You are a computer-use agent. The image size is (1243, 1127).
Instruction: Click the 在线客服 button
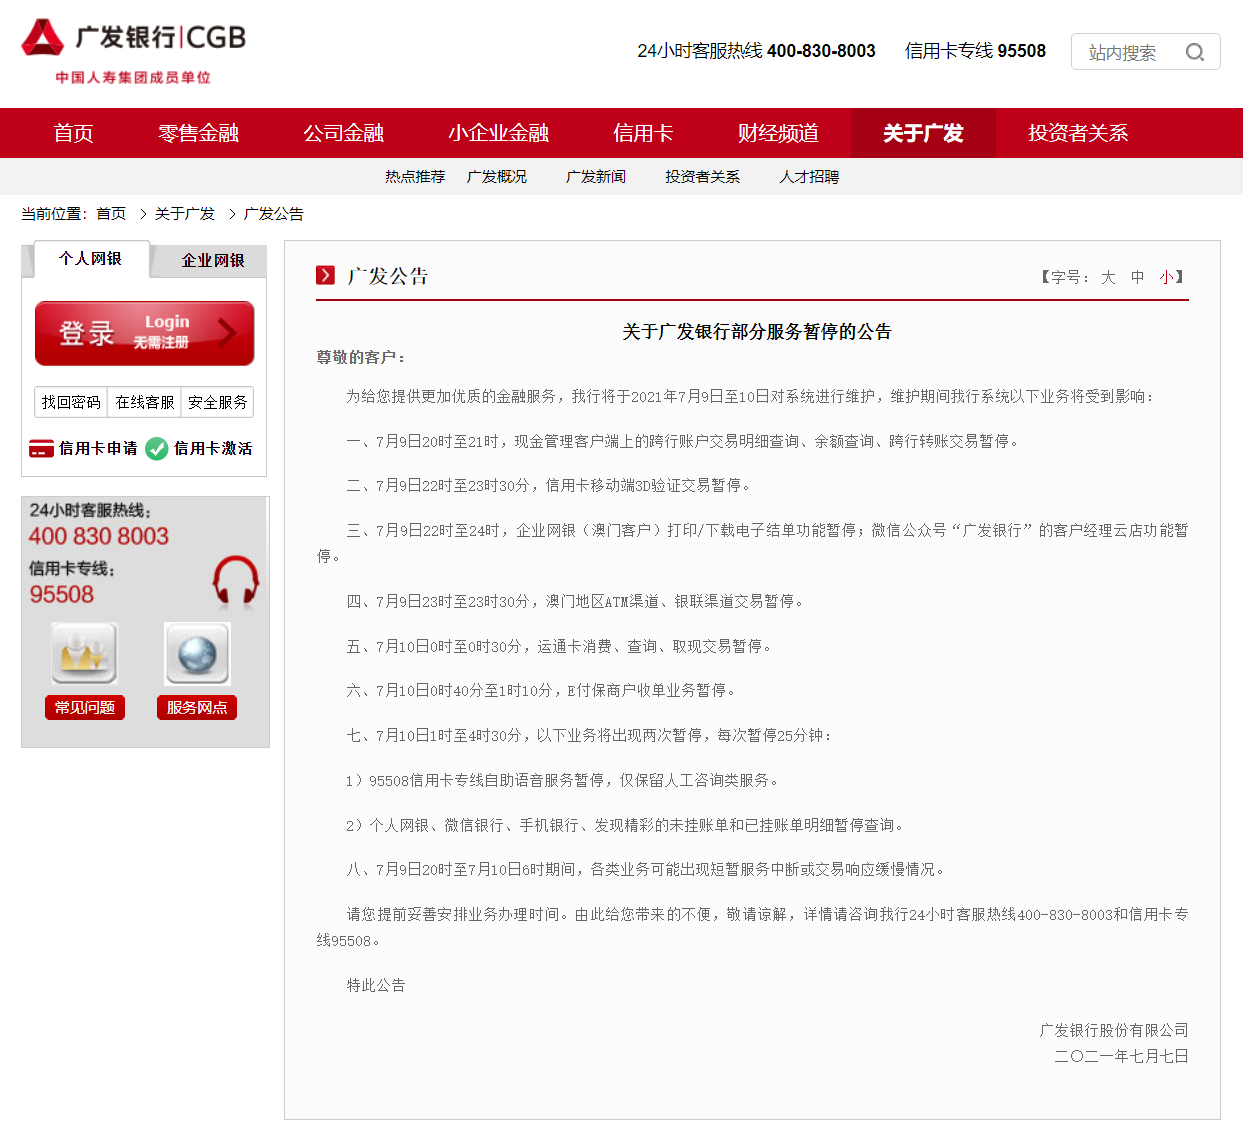tap(145, 402)
